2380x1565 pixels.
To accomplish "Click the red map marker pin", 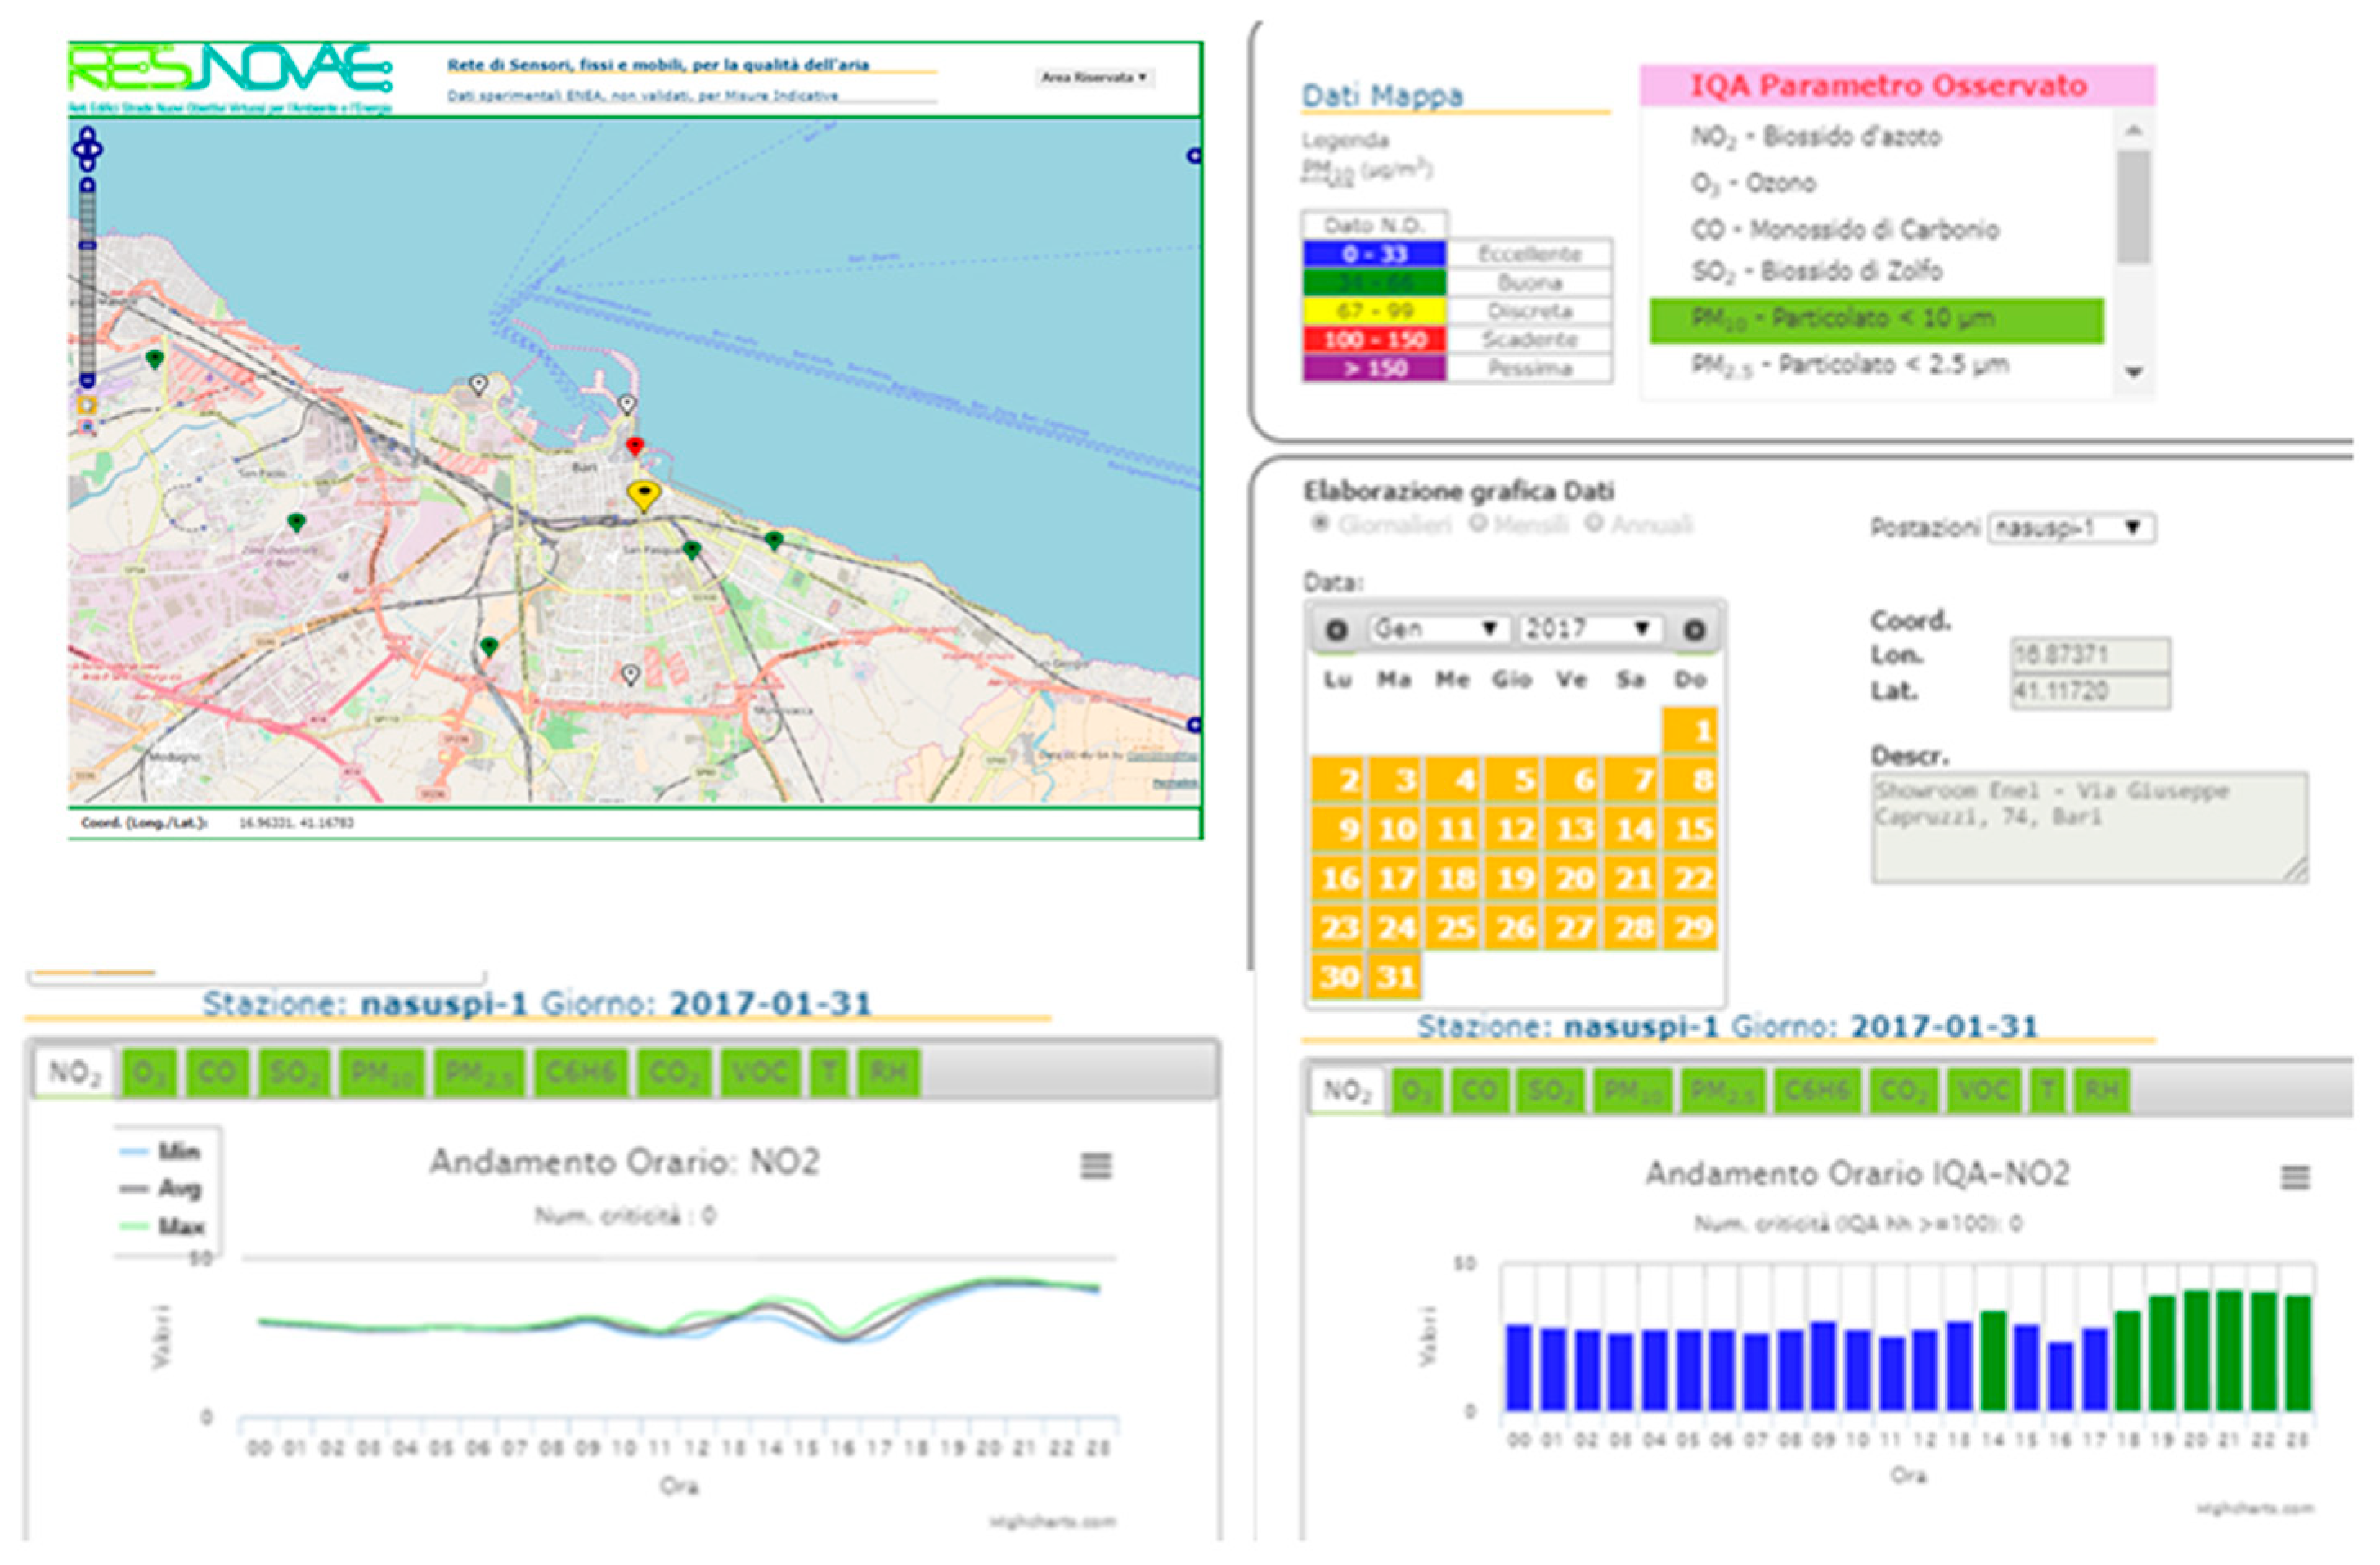I will pos(635,446).
